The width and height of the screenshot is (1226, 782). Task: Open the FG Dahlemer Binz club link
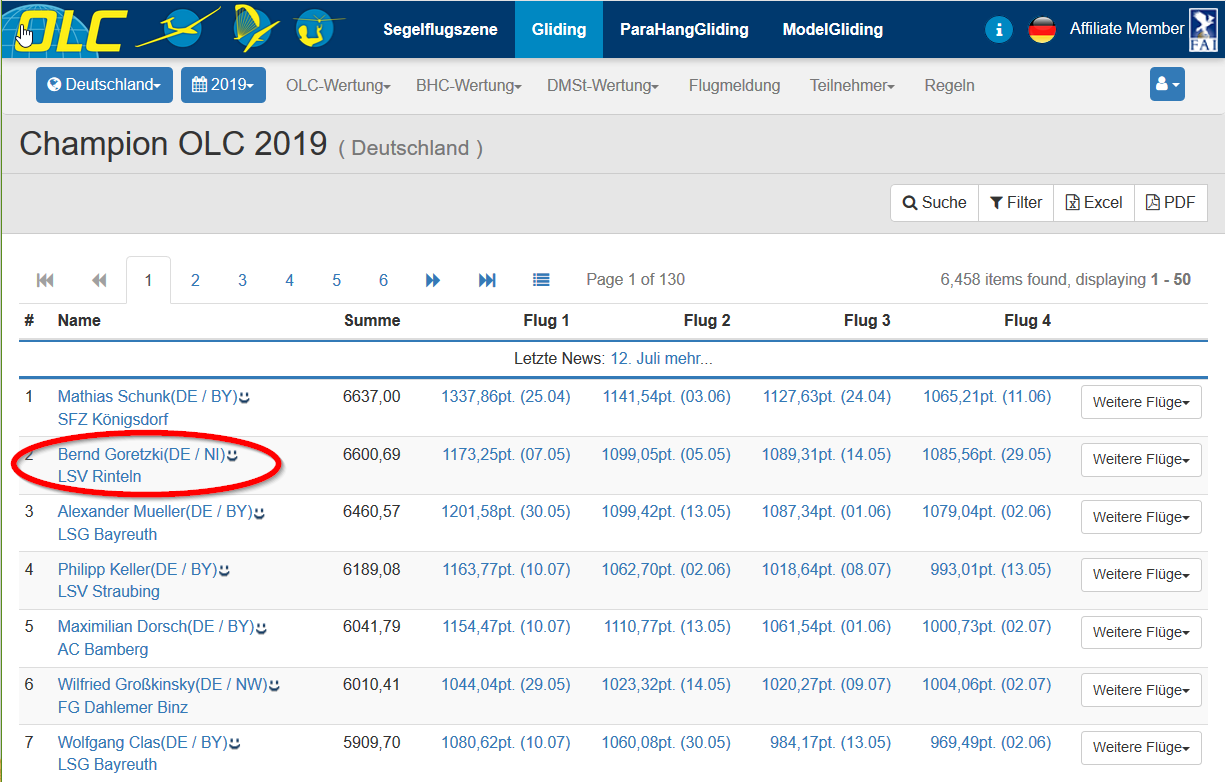point(123,708)
